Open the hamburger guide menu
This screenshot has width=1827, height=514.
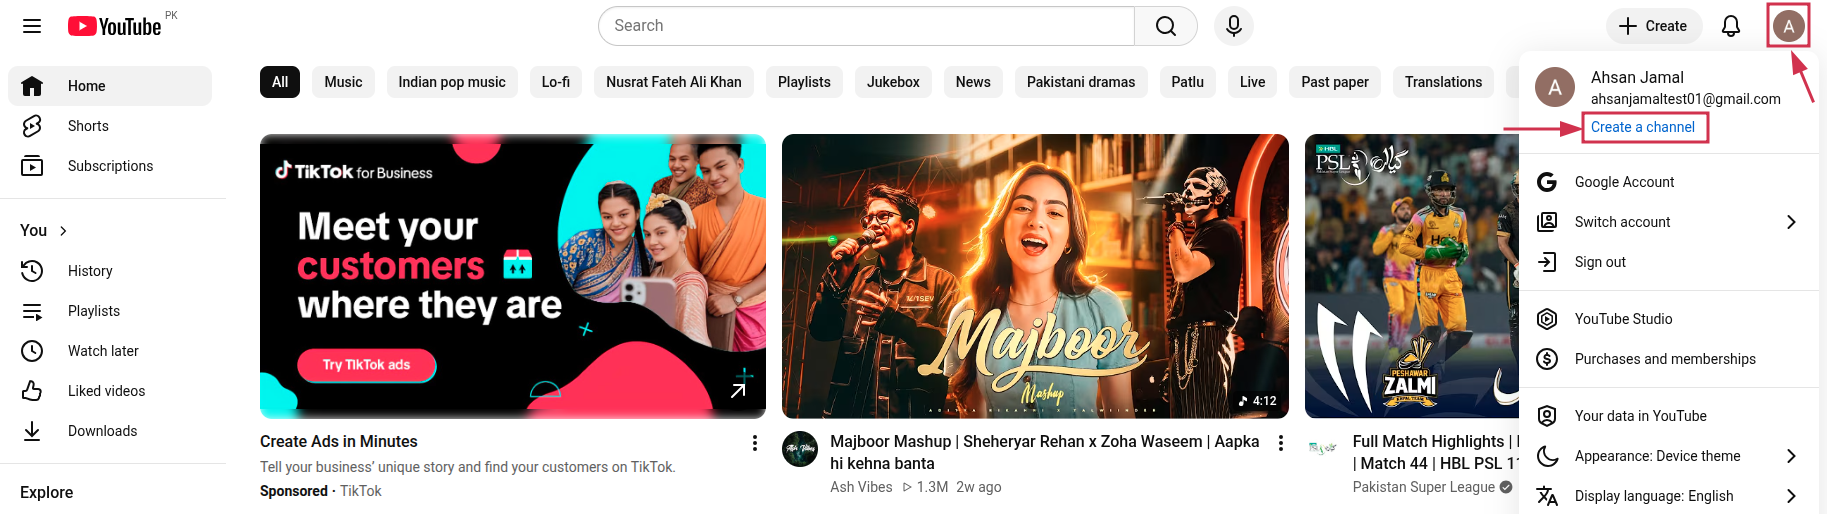[x=32, y=26]
